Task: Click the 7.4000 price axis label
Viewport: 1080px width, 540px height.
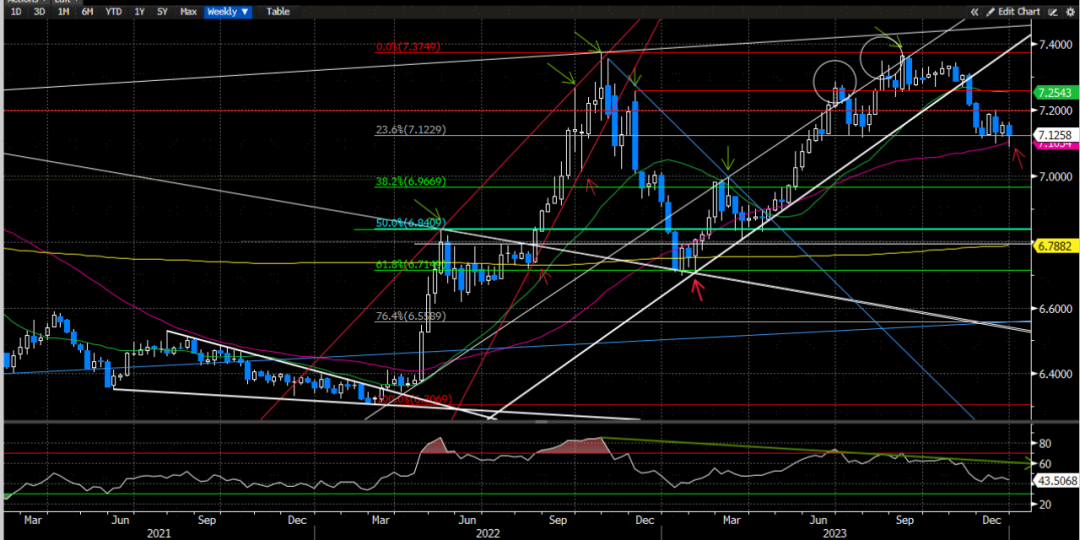Action: coord(1054,43)
